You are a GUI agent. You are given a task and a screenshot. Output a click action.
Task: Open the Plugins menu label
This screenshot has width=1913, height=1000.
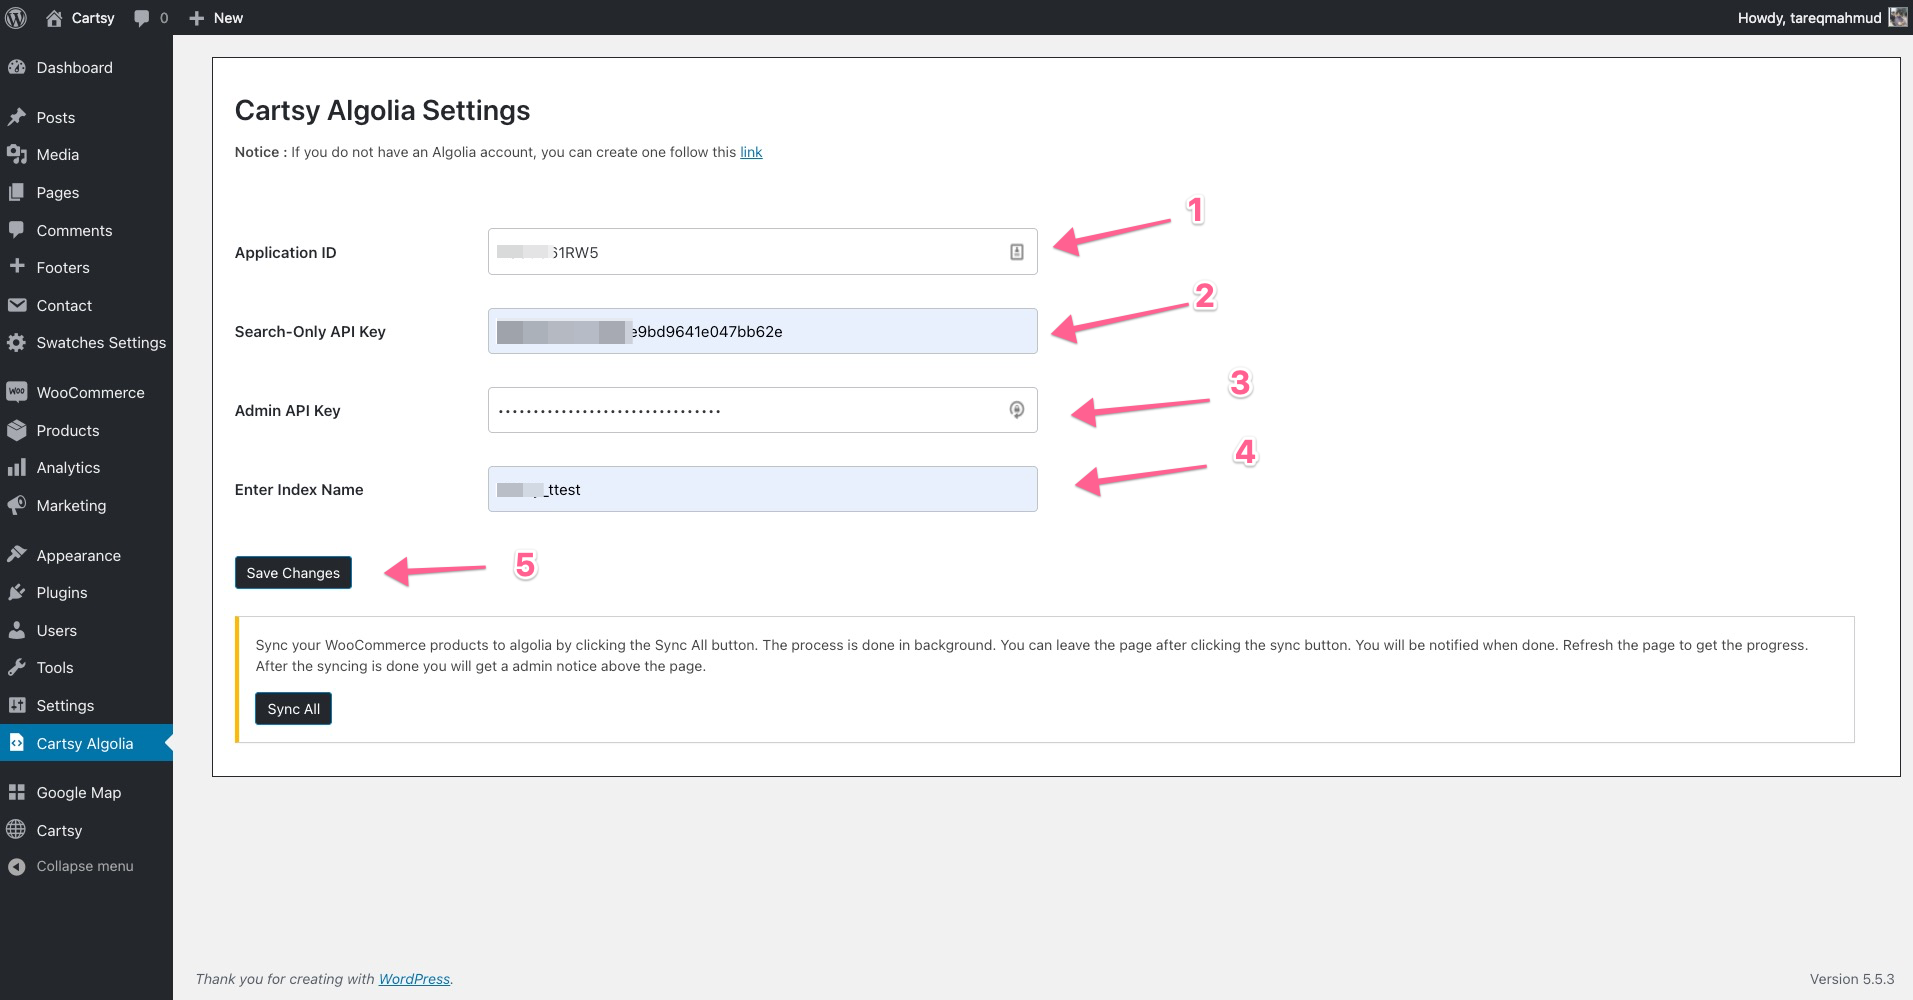coord(62,592)
